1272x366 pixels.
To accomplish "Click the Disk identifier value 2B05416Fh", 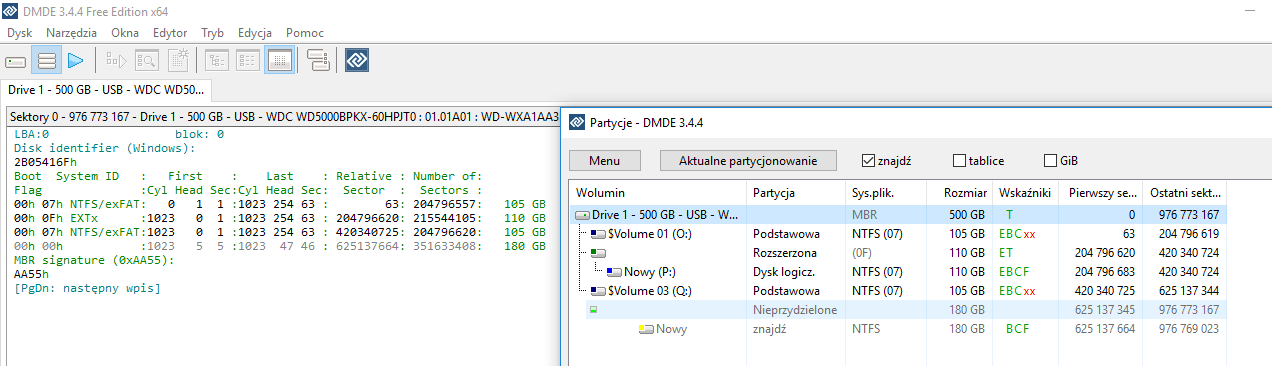I will 46,161.
